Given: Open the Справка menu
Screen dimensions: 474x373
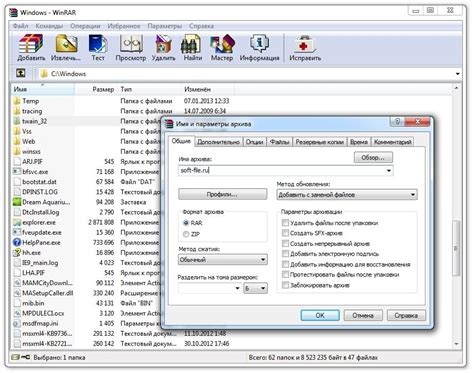Looking at the screenshot, I should (201, 26).
